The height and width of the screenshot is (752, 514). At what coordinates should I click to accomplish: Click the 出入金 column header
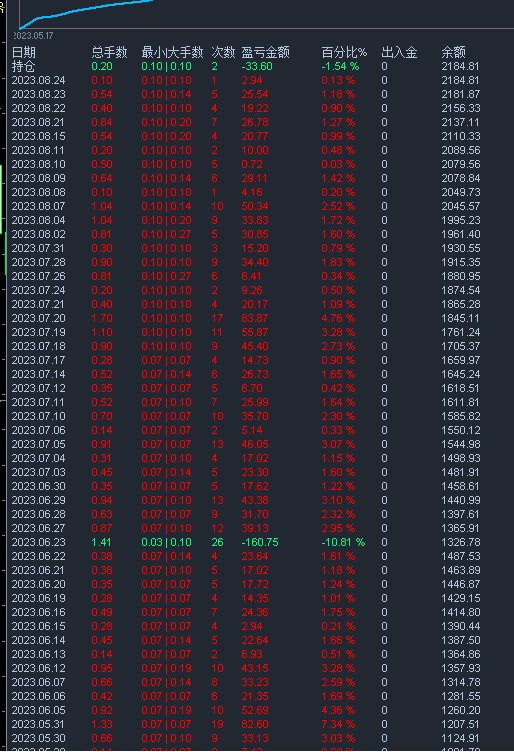coord(399,52)
